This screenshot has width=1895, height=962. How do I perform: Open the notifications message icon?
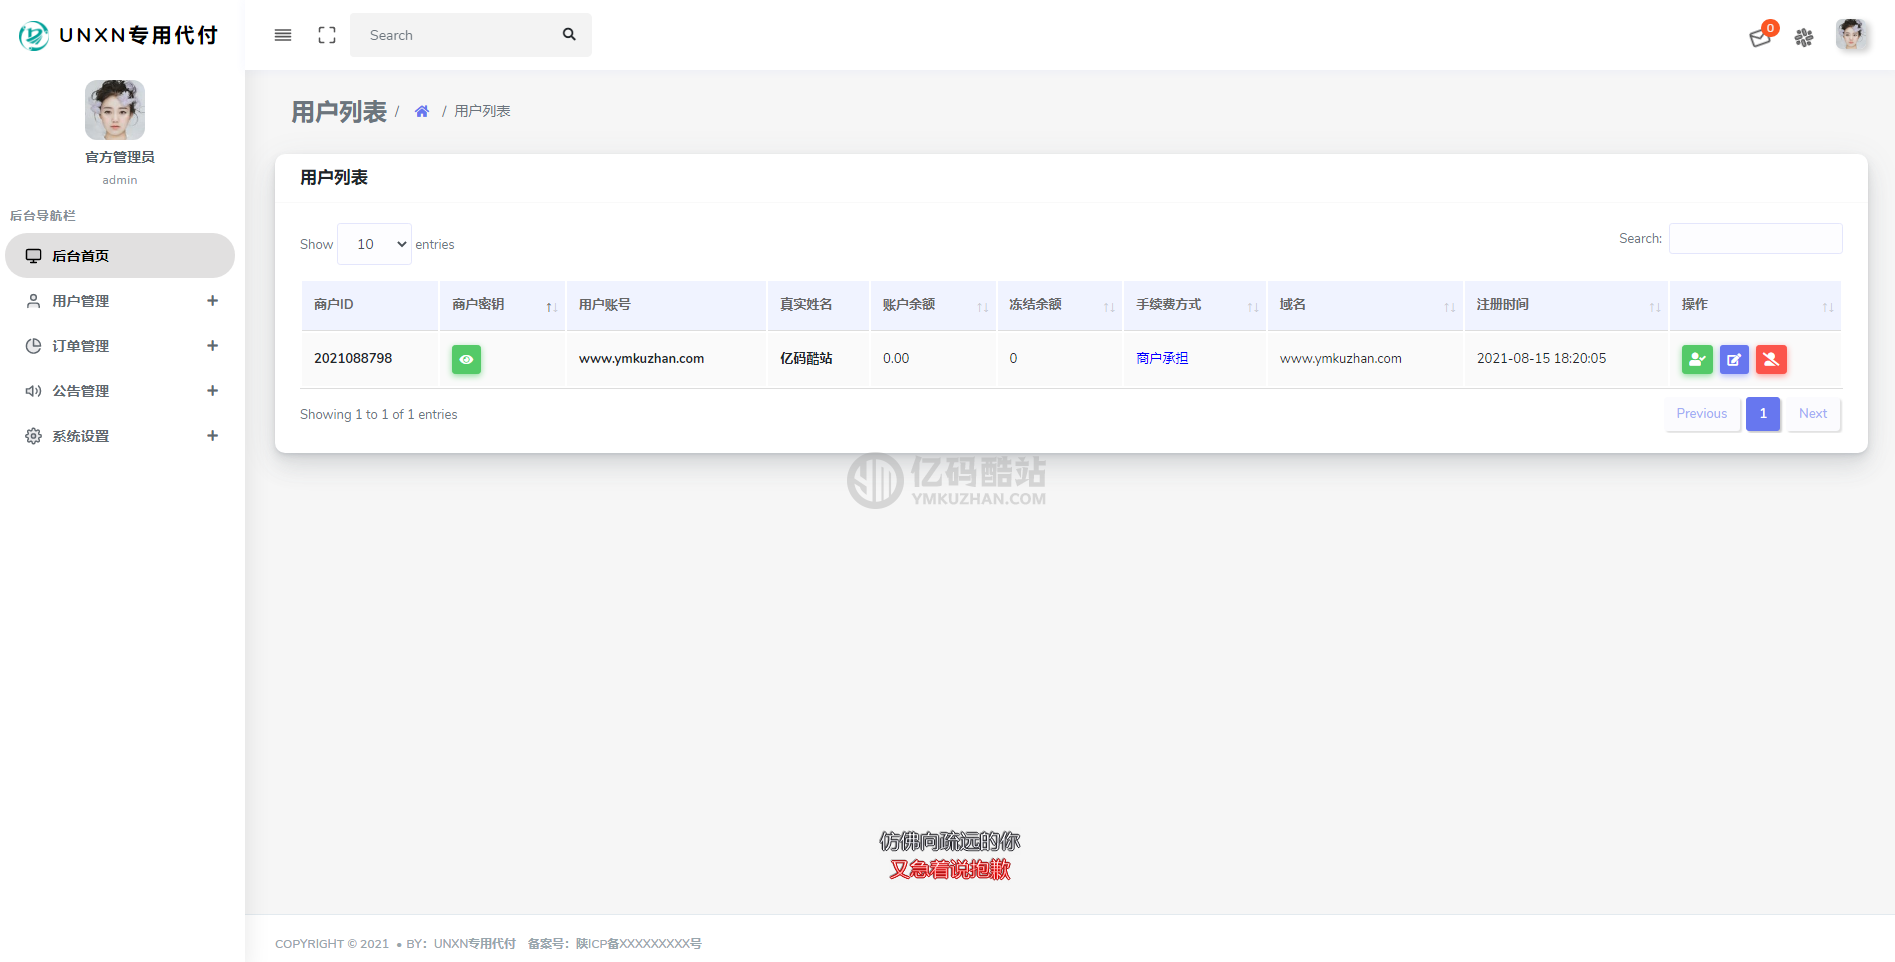1760,38
